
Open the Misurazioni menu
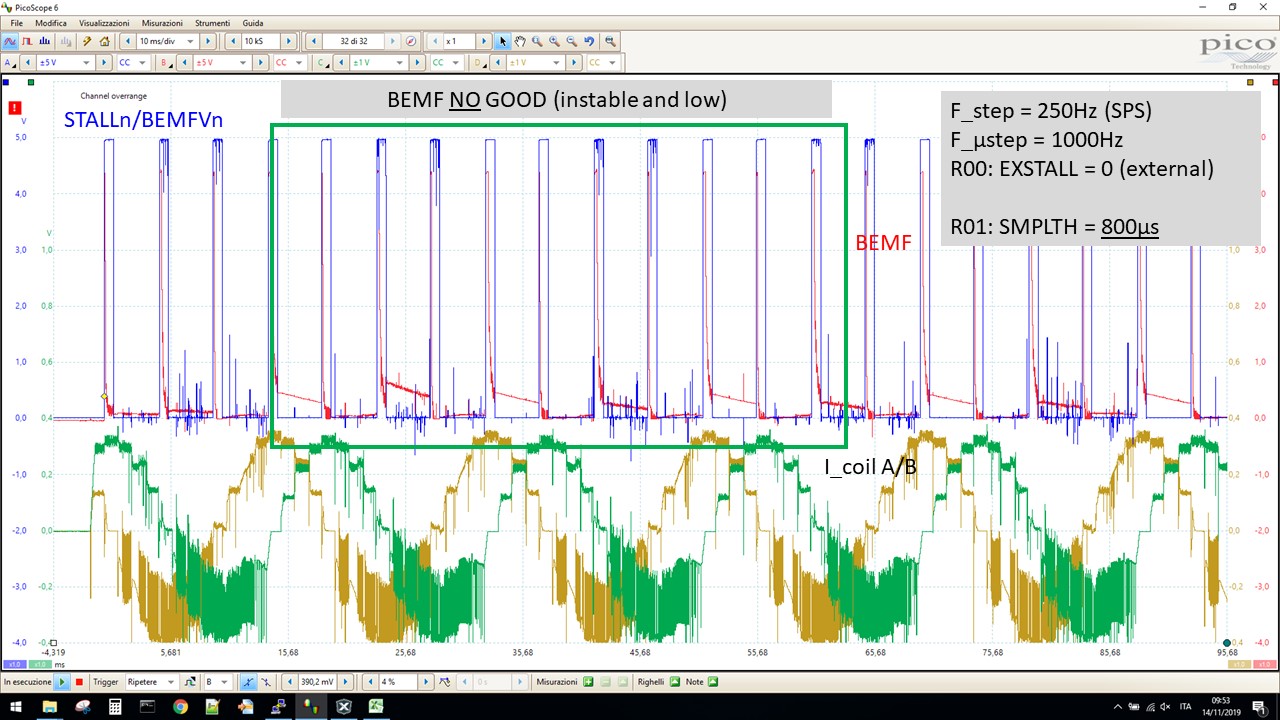tap(162, 22)
